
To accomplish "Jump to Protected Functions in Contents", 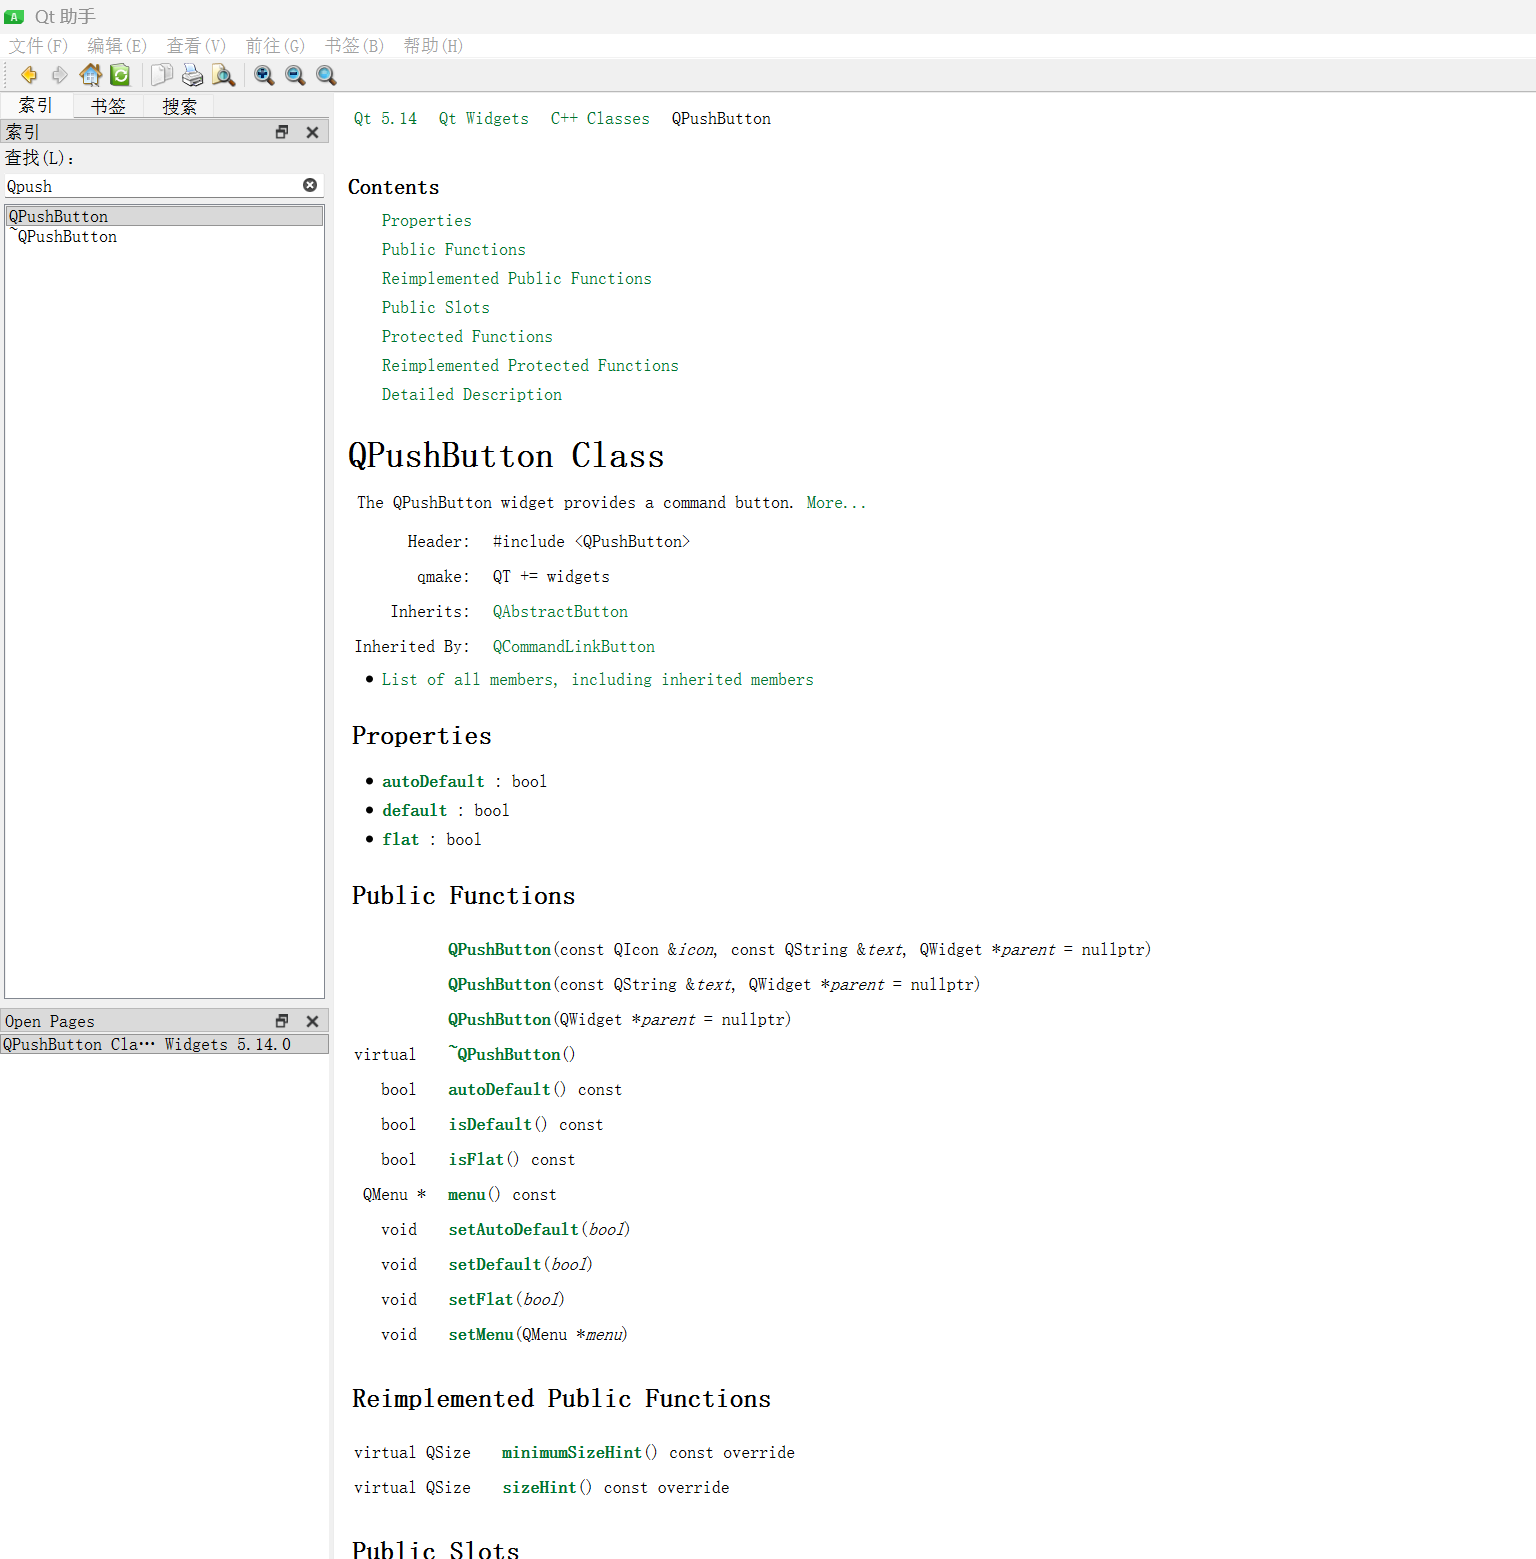I will 467,337.
